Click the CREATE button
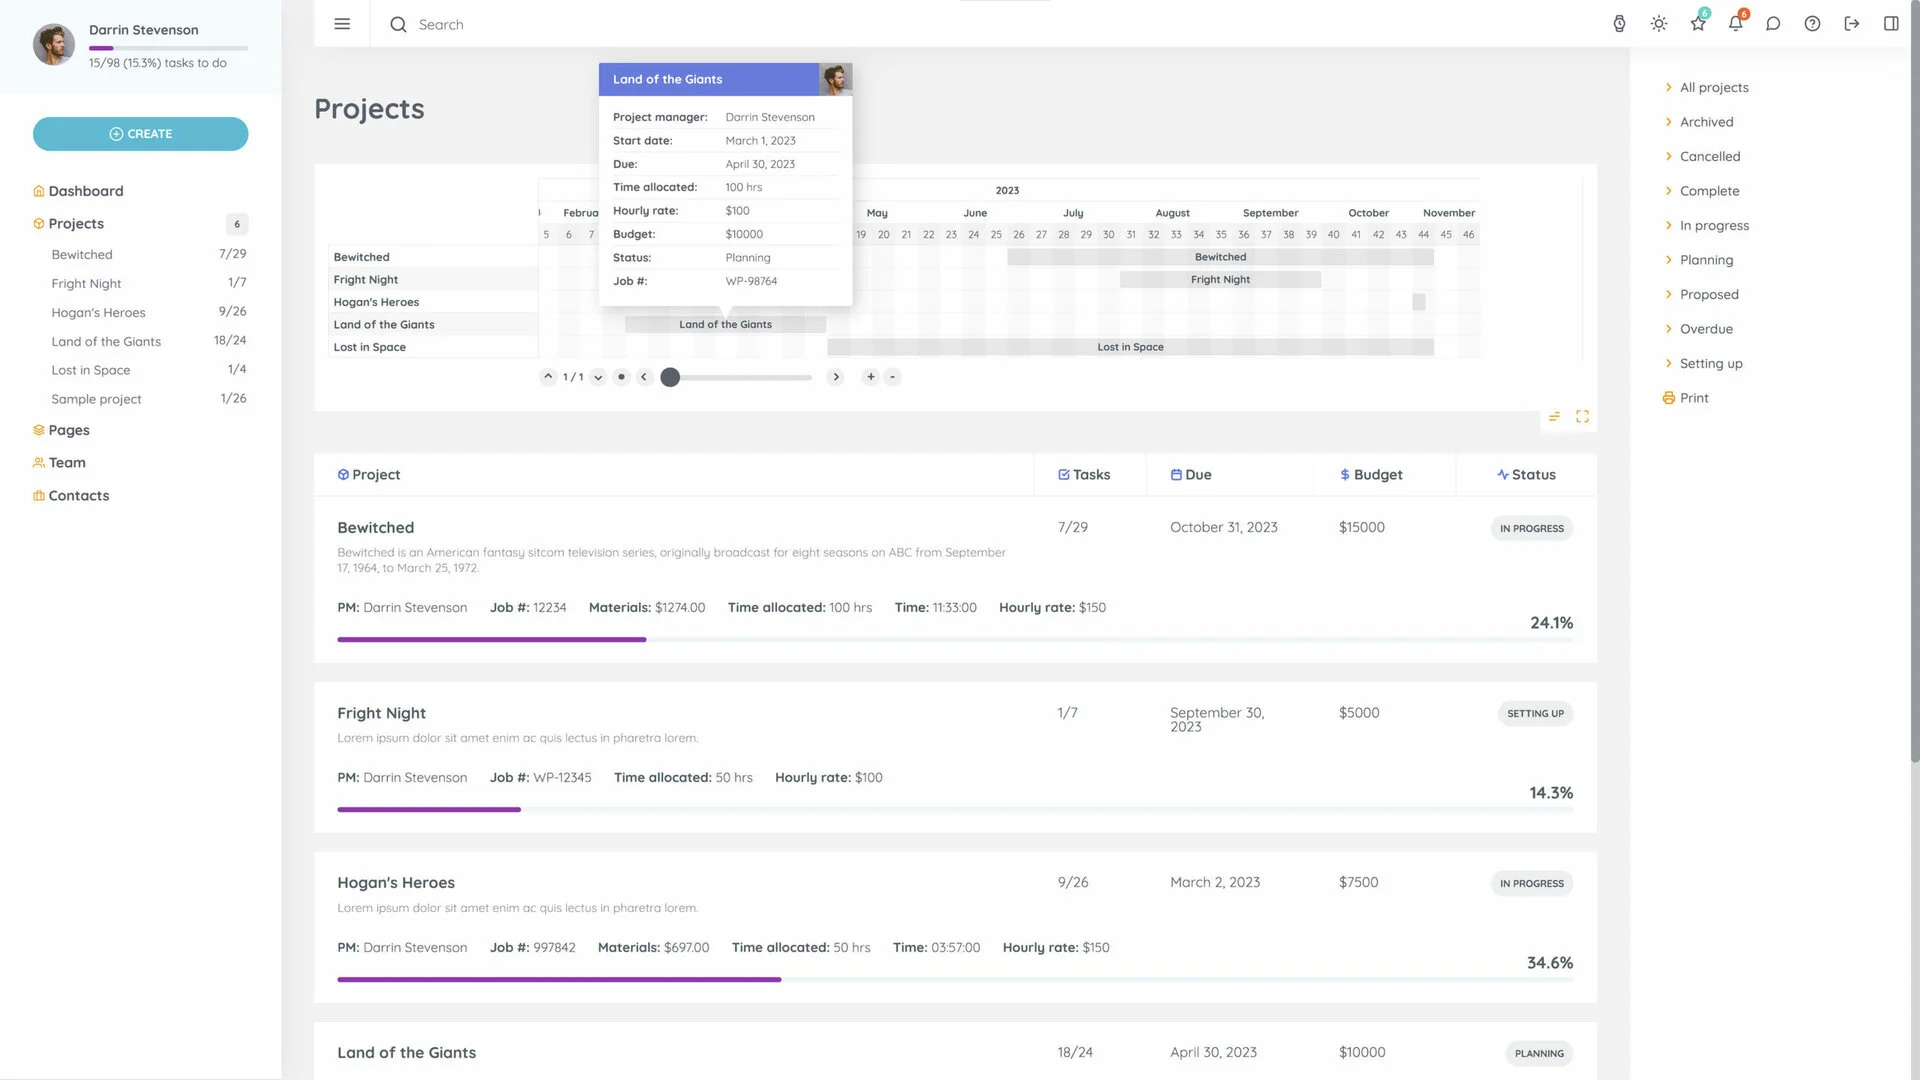This screenshot has height=1080, width=1920. (x=140, y=134)
